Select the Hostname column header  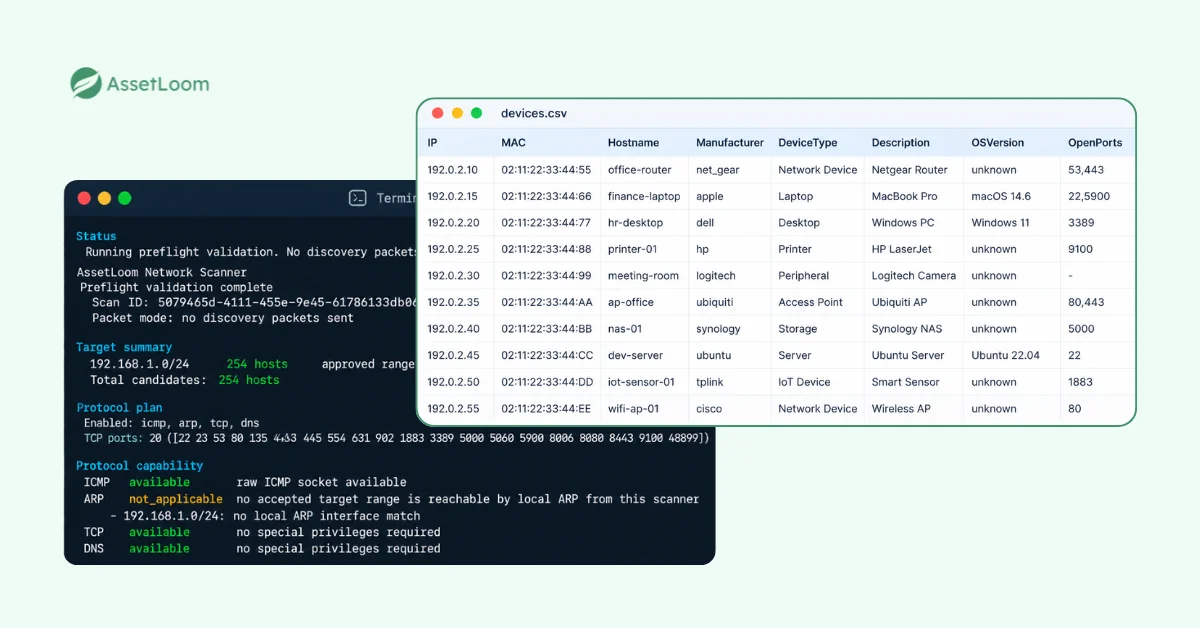[x=633, y=143]
